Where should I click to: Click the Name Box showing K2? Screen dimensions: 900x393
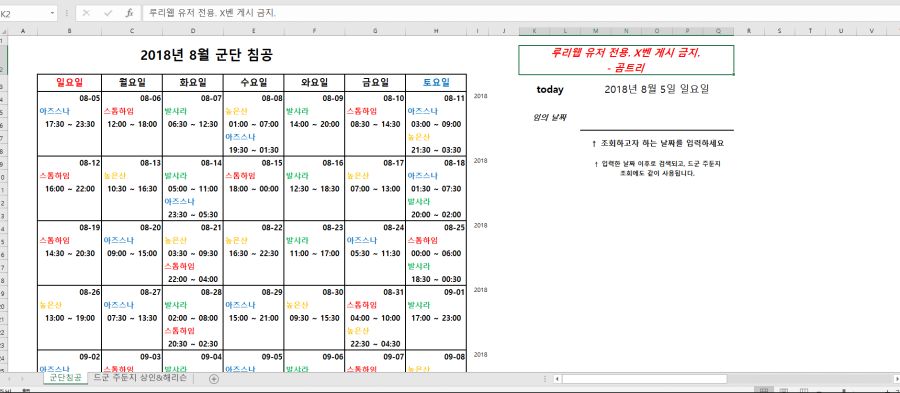tap(24, 13)
